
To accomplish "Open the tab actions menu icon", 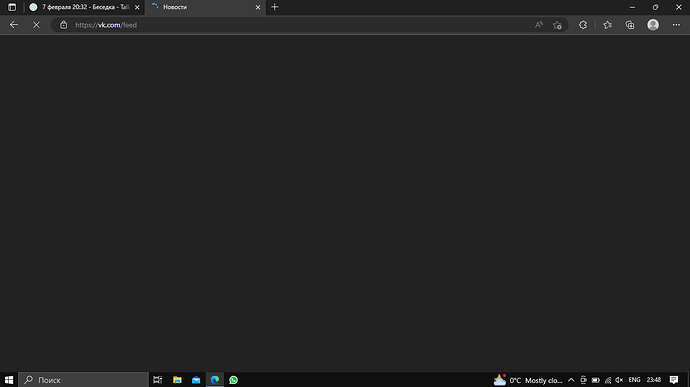I will pyautogui.click(x=12, y=7).
